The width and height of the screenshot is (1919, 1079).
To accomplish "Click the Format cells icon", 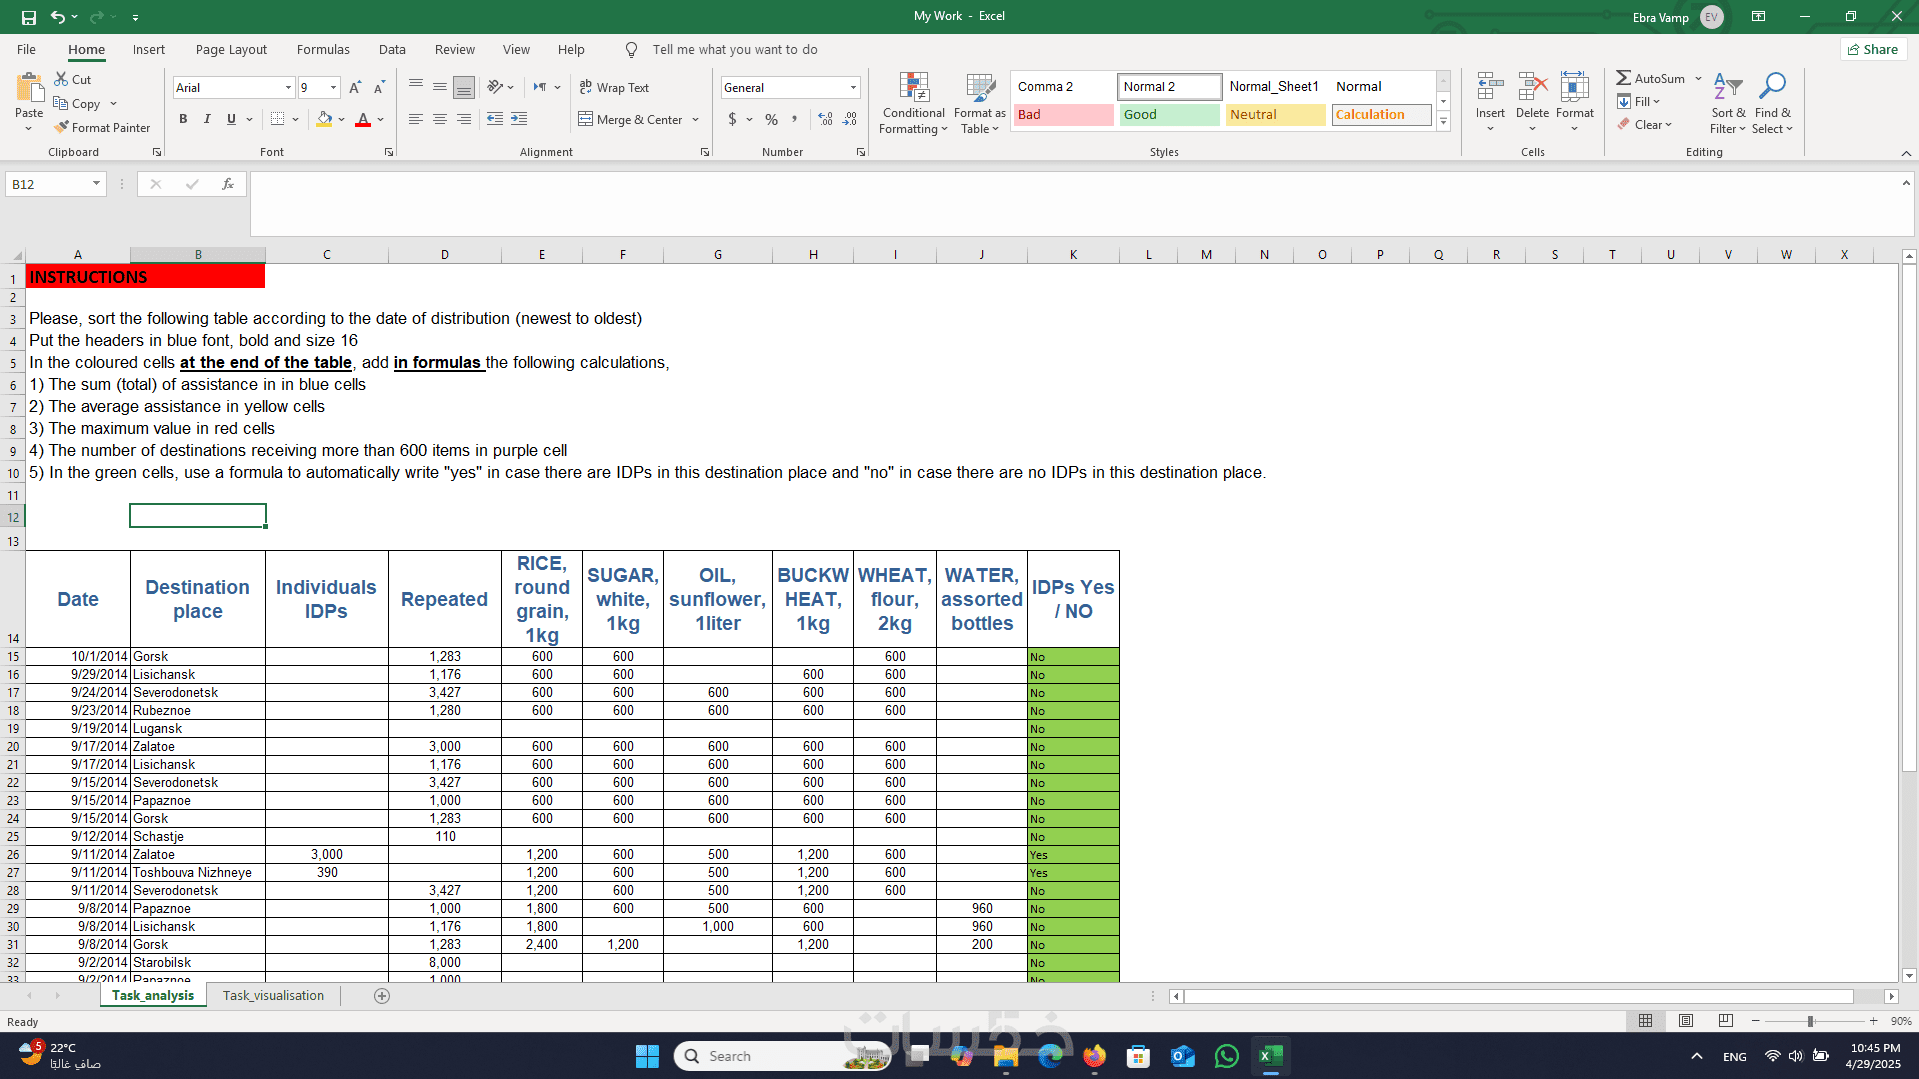I will (1574, 87).
